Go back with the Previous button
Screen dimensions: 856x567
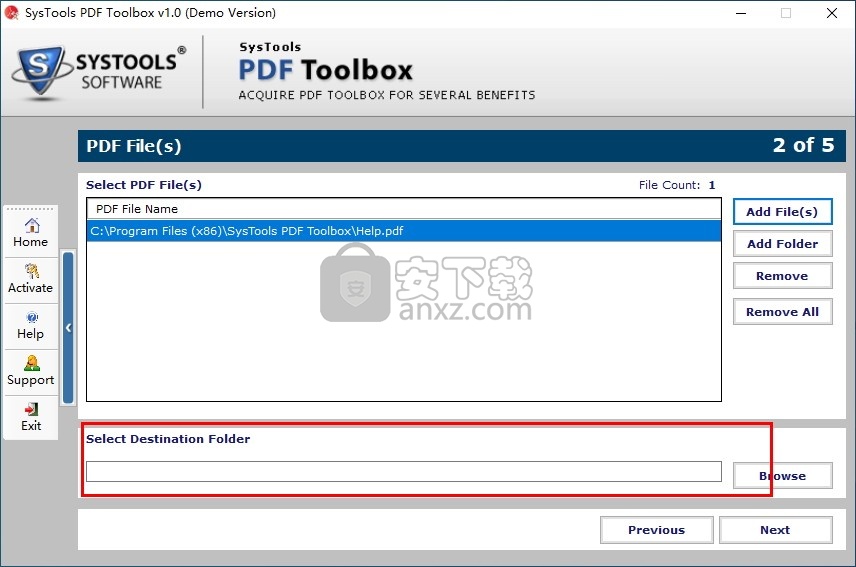657,530
